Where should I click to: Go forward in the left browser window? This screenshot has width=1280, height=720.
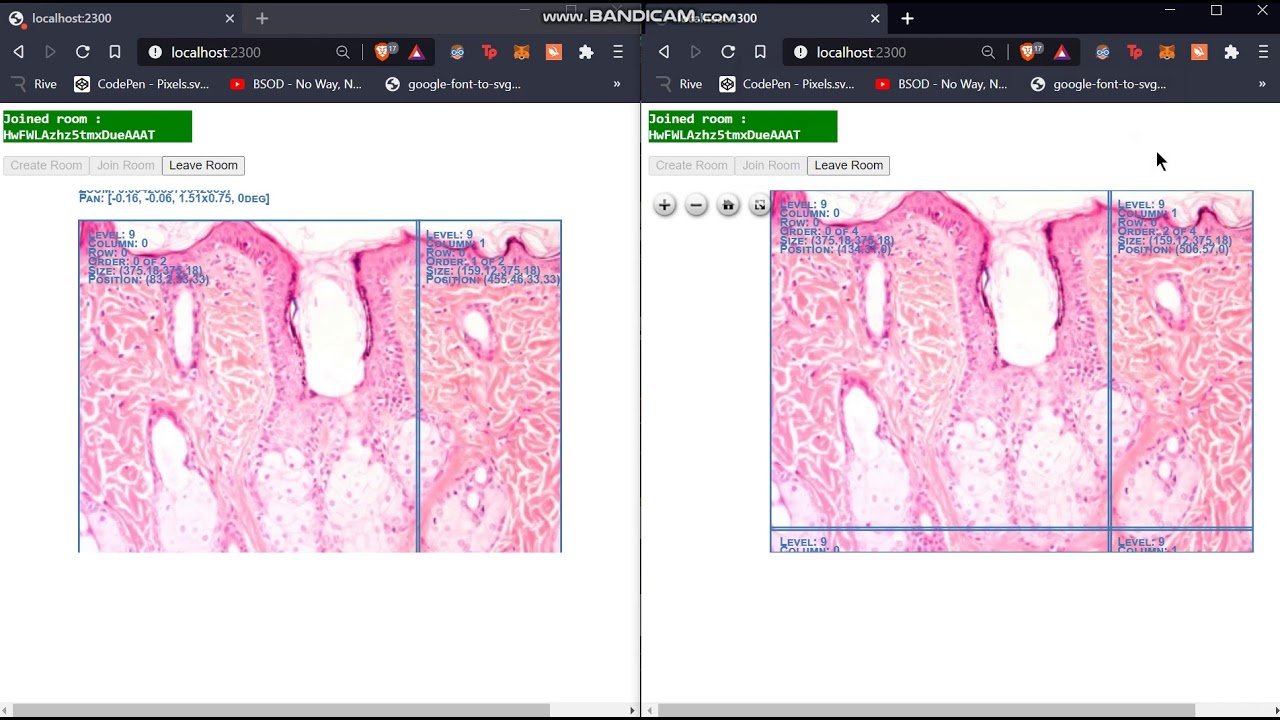[50, 52]
